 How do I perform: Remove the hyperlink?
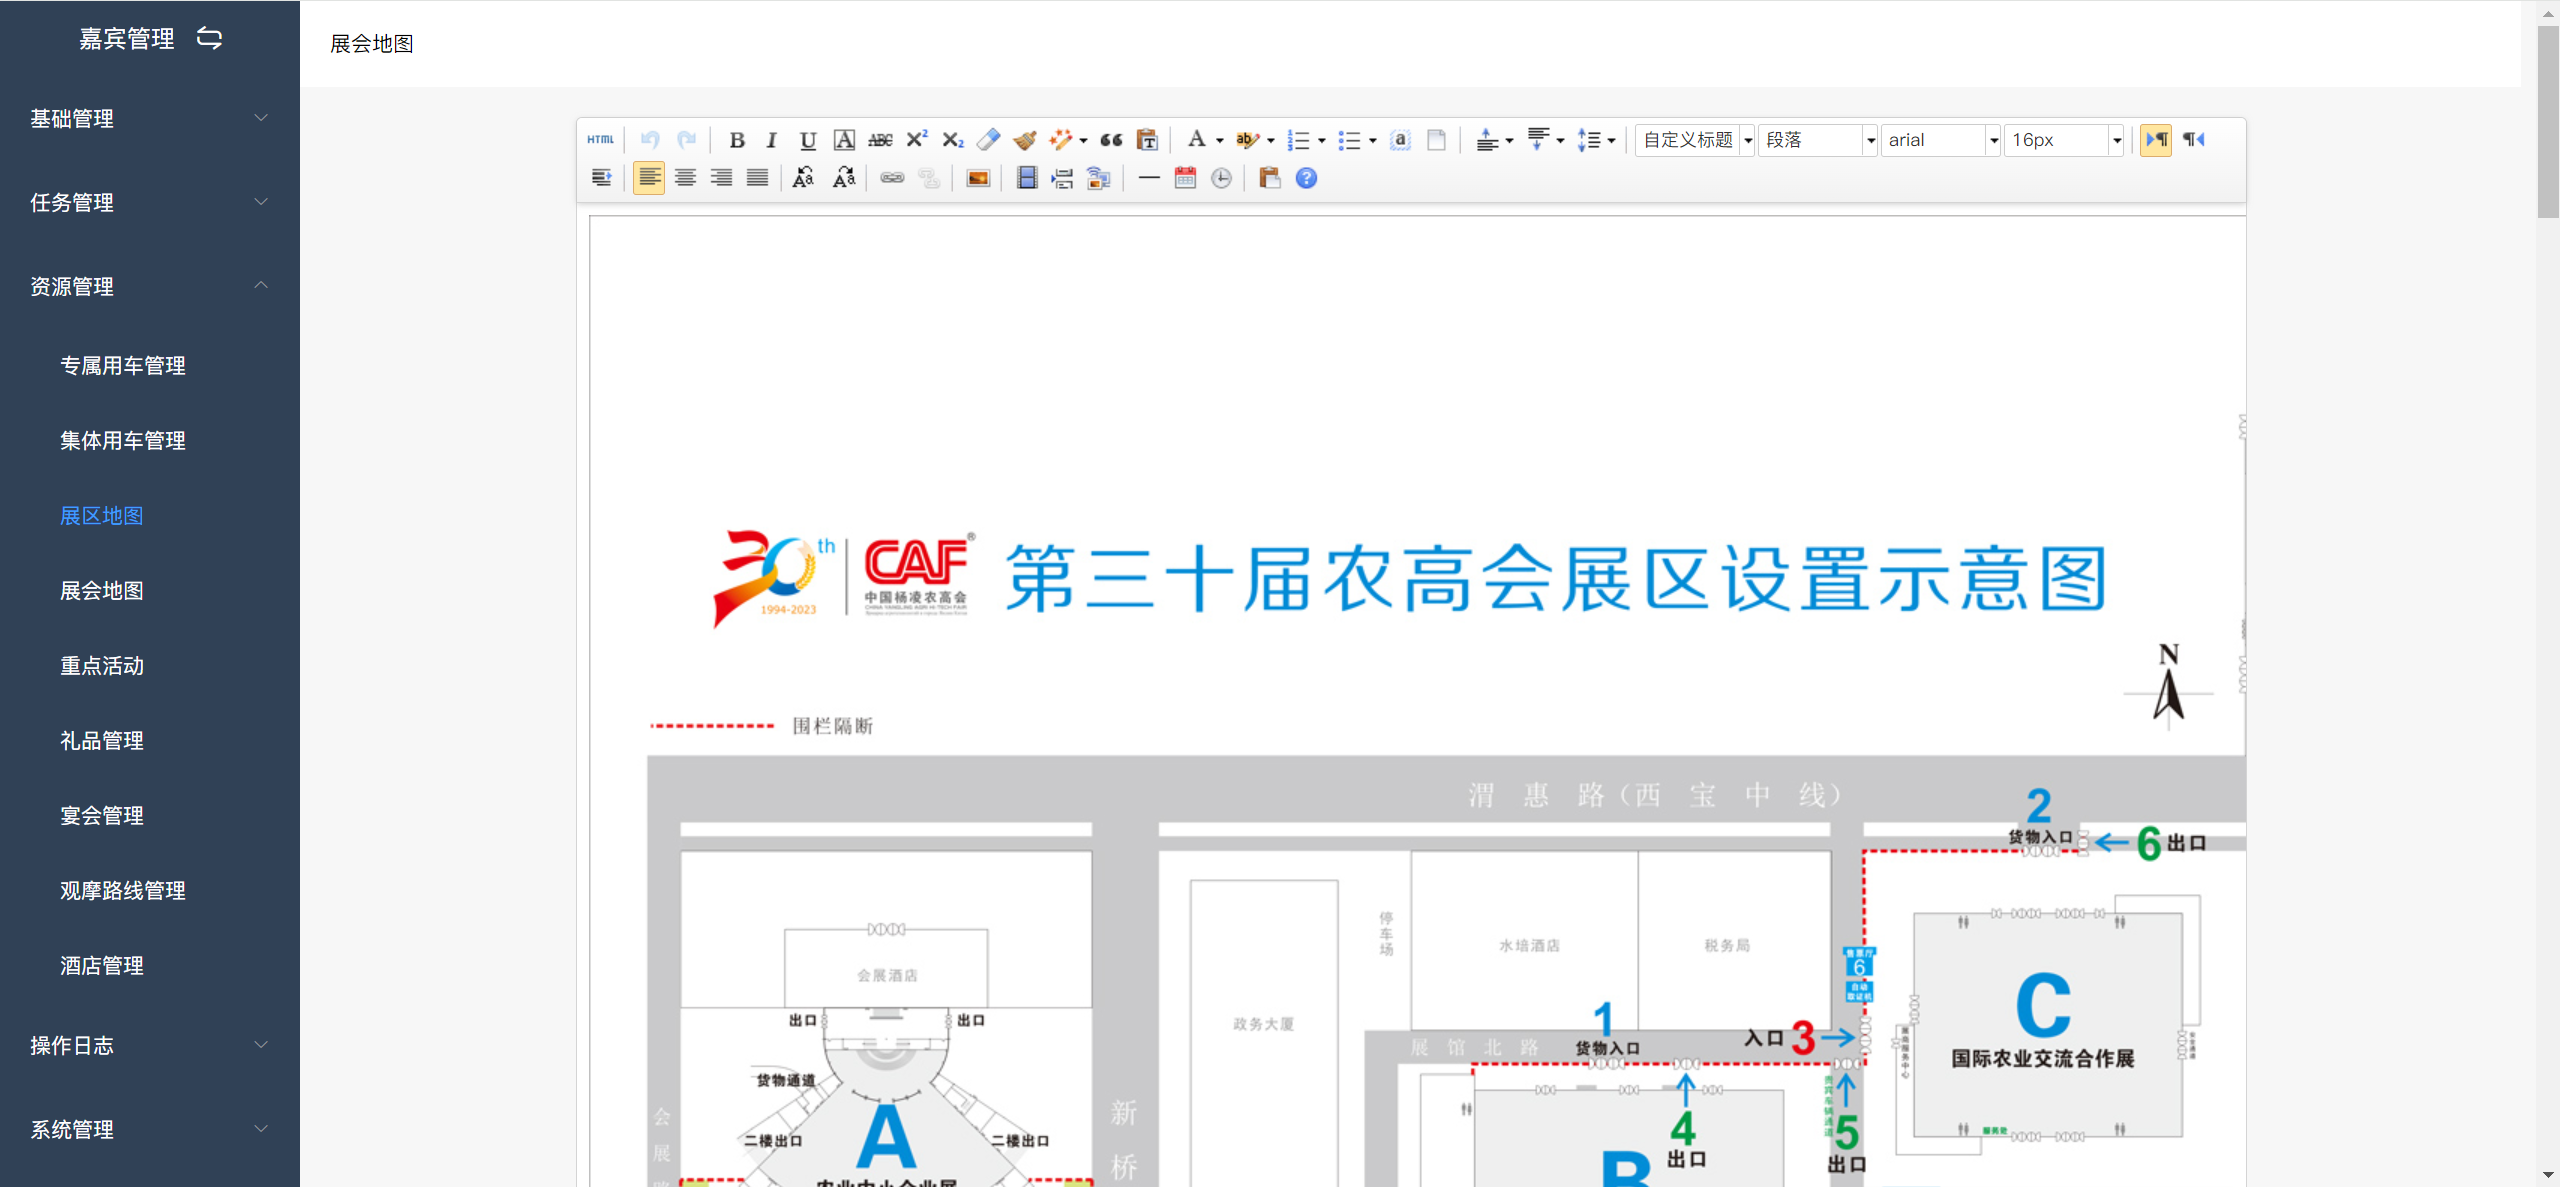pos(929,178)
